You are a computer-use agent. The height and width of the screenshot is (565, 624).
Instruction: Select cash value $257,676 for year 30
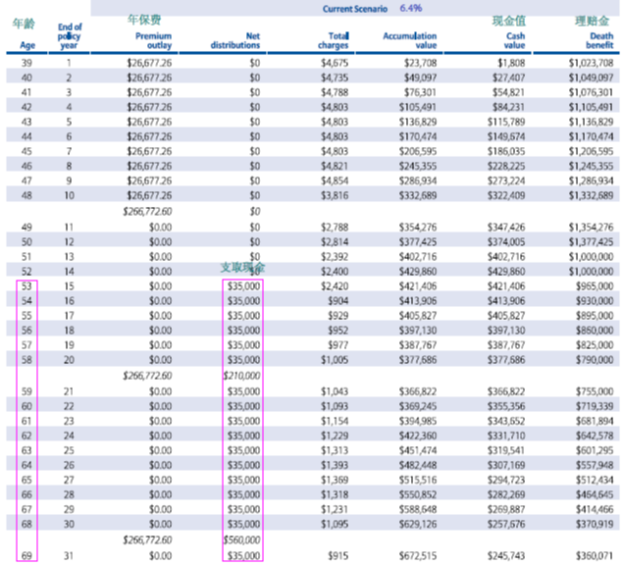pos(507,524)
